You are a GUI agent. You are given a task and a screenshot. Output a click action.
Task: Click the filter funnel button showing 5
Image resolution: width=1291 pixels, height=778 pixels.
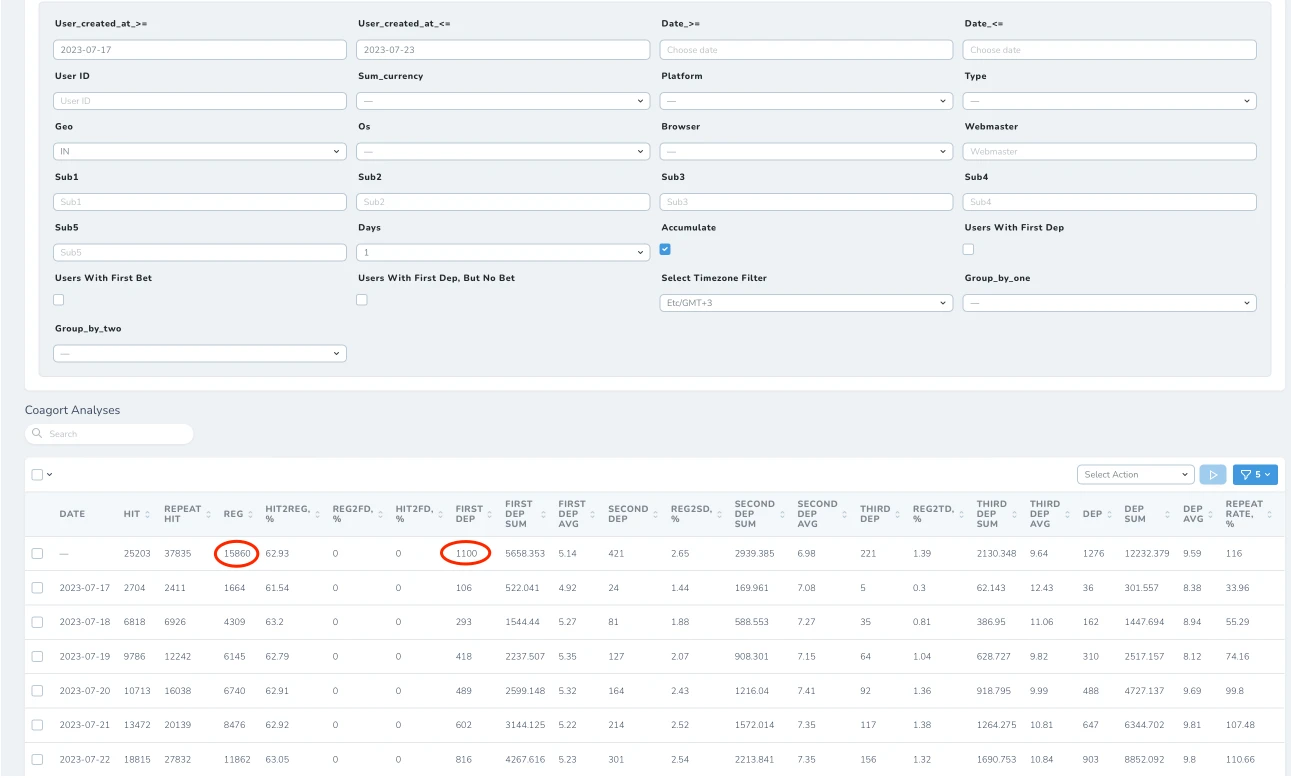coord(1255,475)
